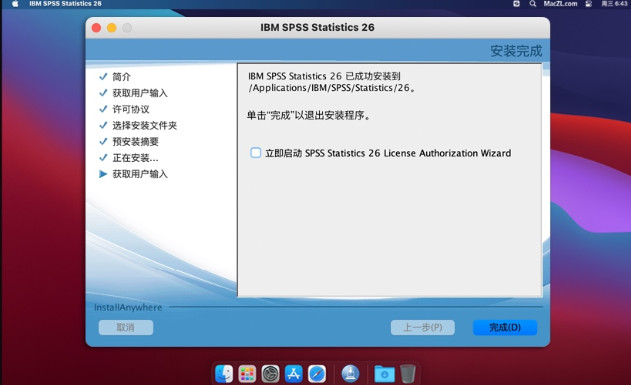Screen dimensions: 631x385
Task: Open System Preferences from the Dock
Action: (270, 374)
